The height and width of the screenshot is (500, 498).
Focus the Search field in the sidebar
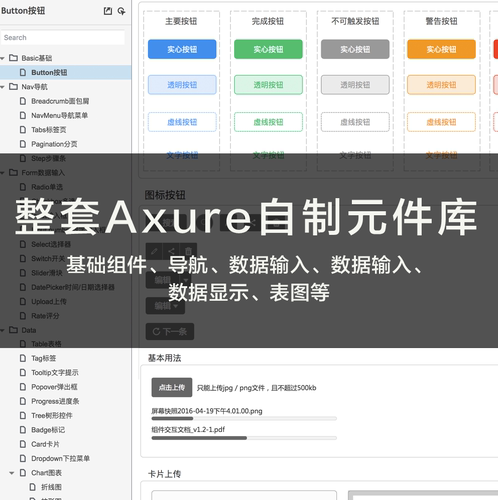coord(63,37)
